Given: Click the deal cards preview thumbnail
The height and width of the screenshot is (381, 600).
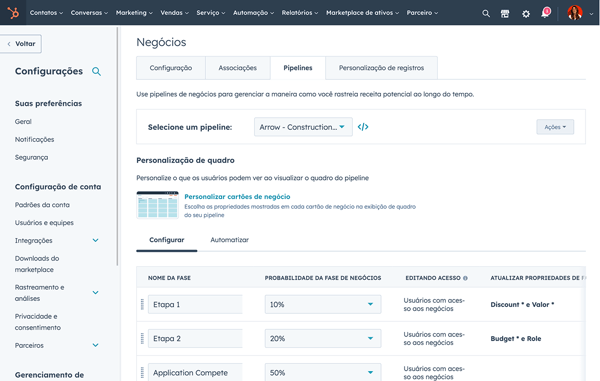Looking at the screenshot, I should 158,205.
